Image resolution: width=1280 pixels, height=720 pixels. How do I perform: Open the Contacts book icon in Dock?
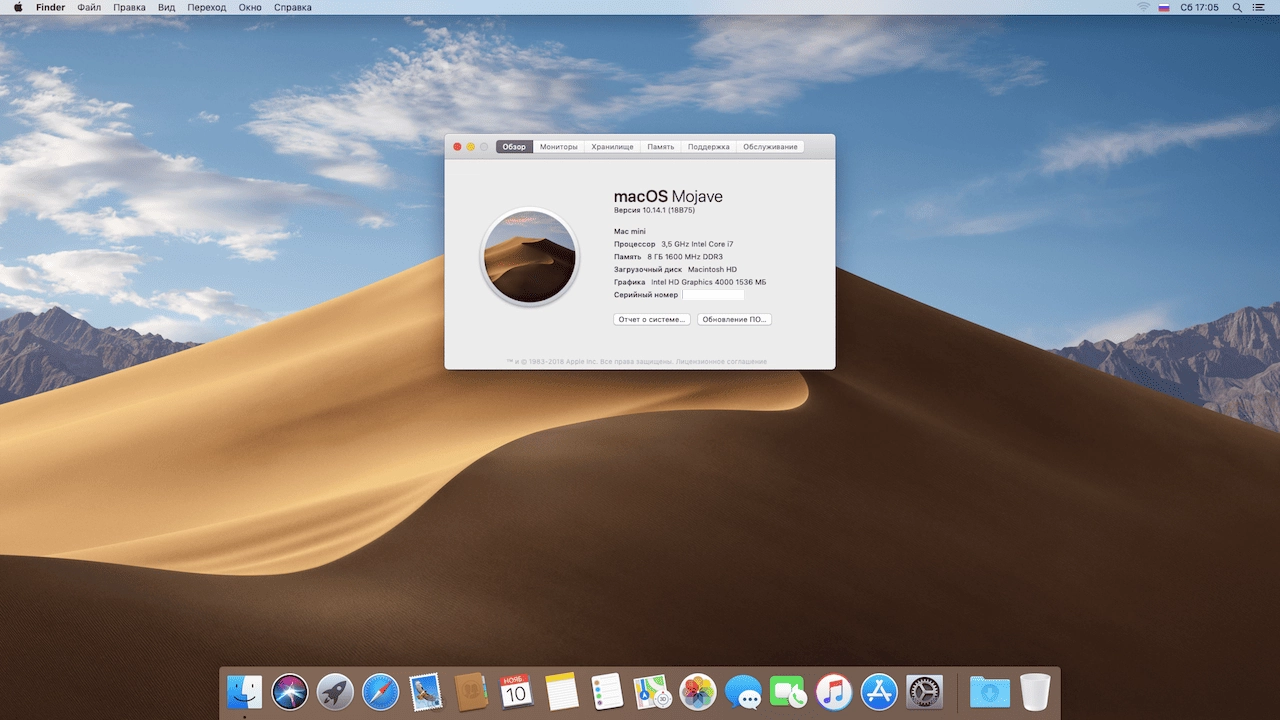pos(471,691)
